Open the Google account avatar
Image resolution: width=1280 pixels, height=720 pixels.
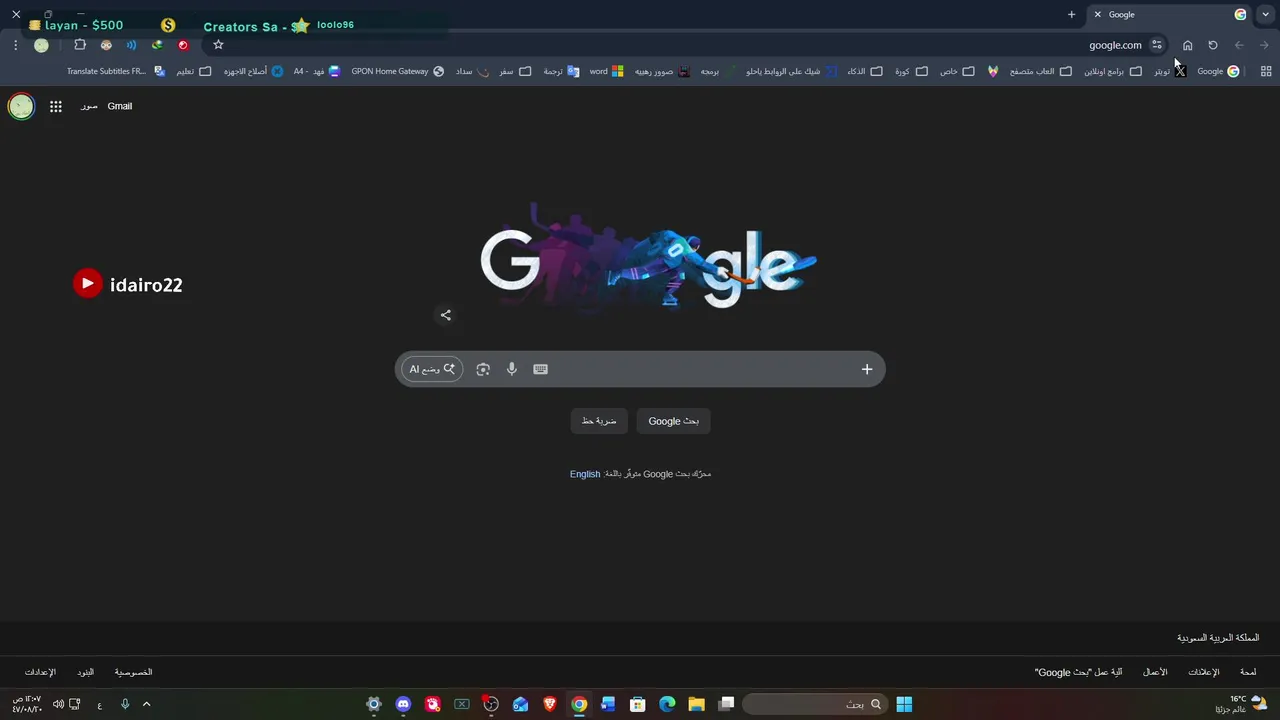pos(21,106)
